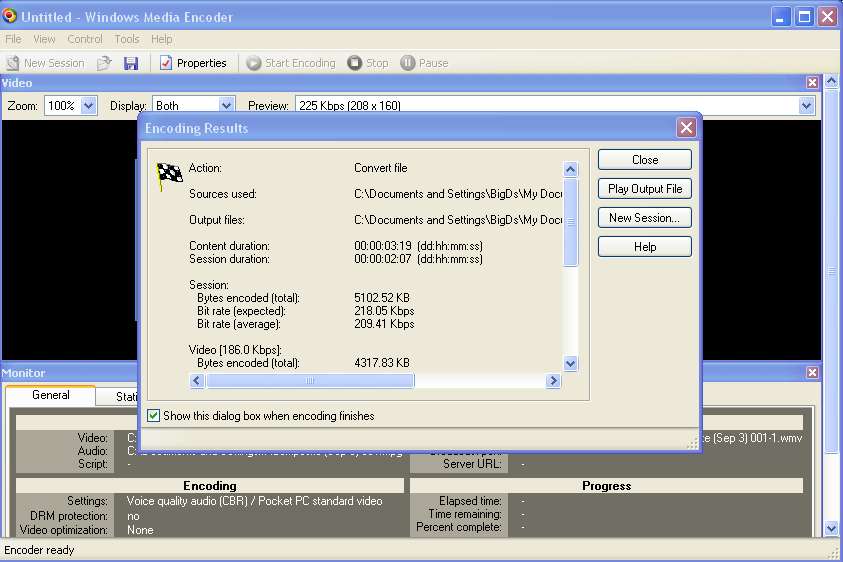Click the 209.41 Kbps average bit rate
843x562 pixels.
(384, 324)
